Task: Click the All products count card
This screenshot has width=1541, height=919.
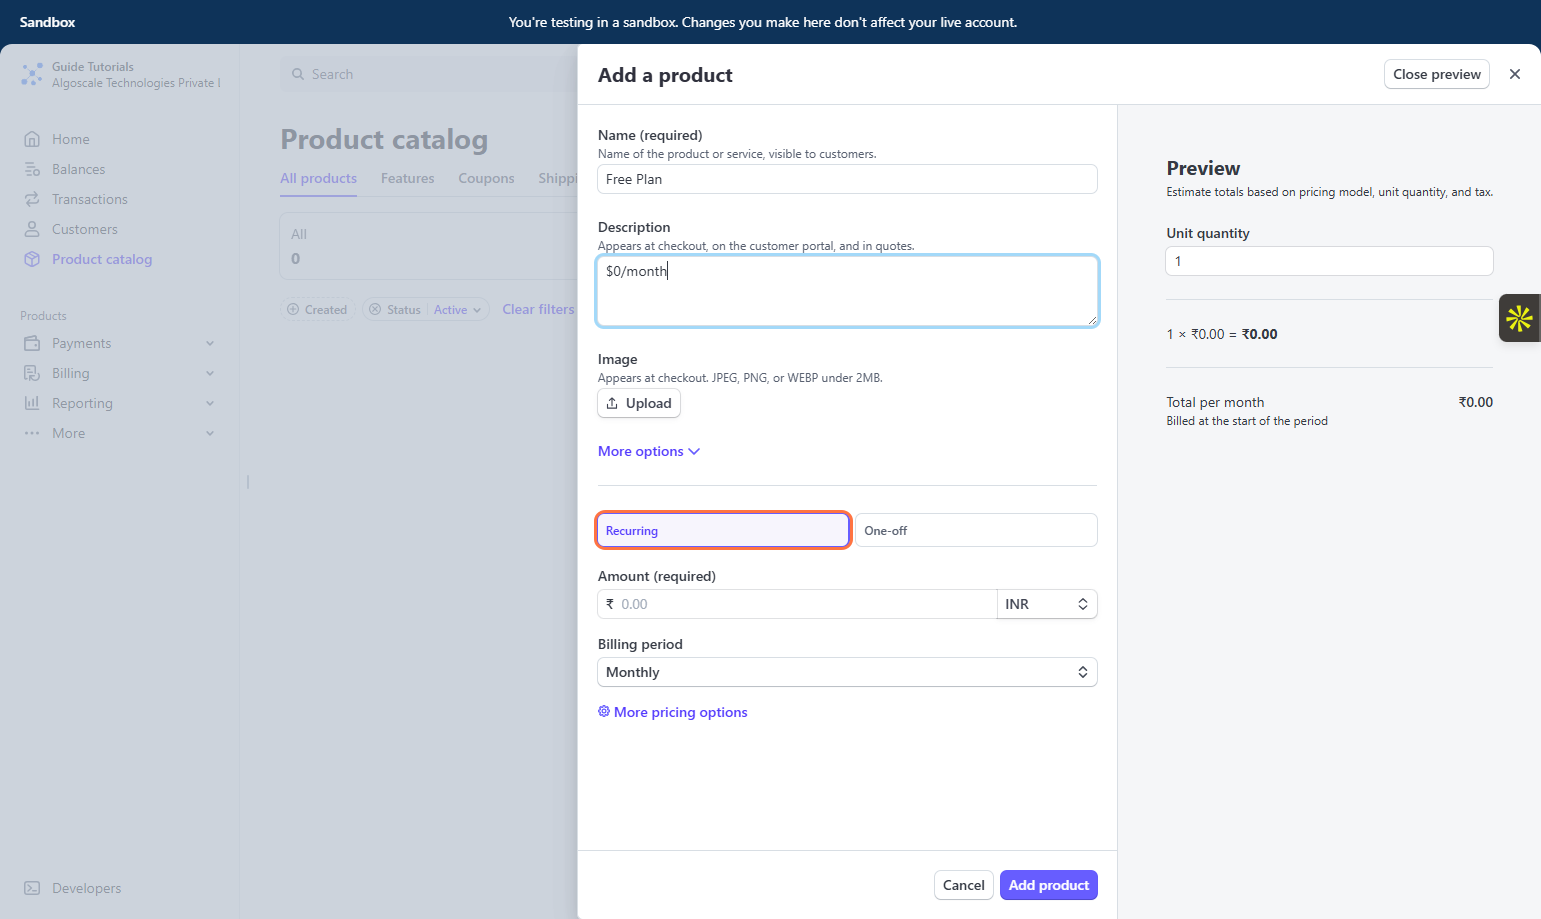Action: pos(428,246)
